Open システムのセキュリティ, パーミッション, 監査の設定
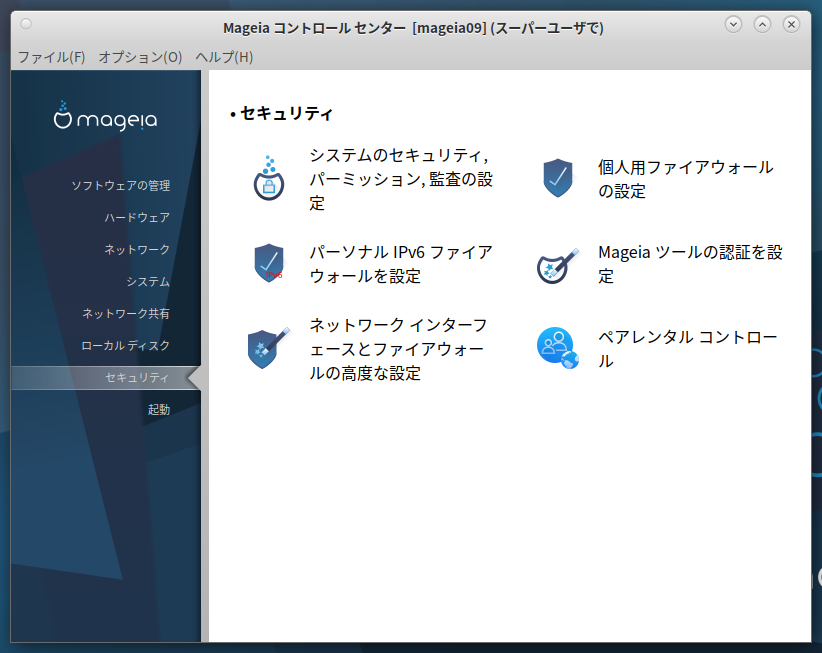Screen dimensions: 822x653 click(401, 179)
